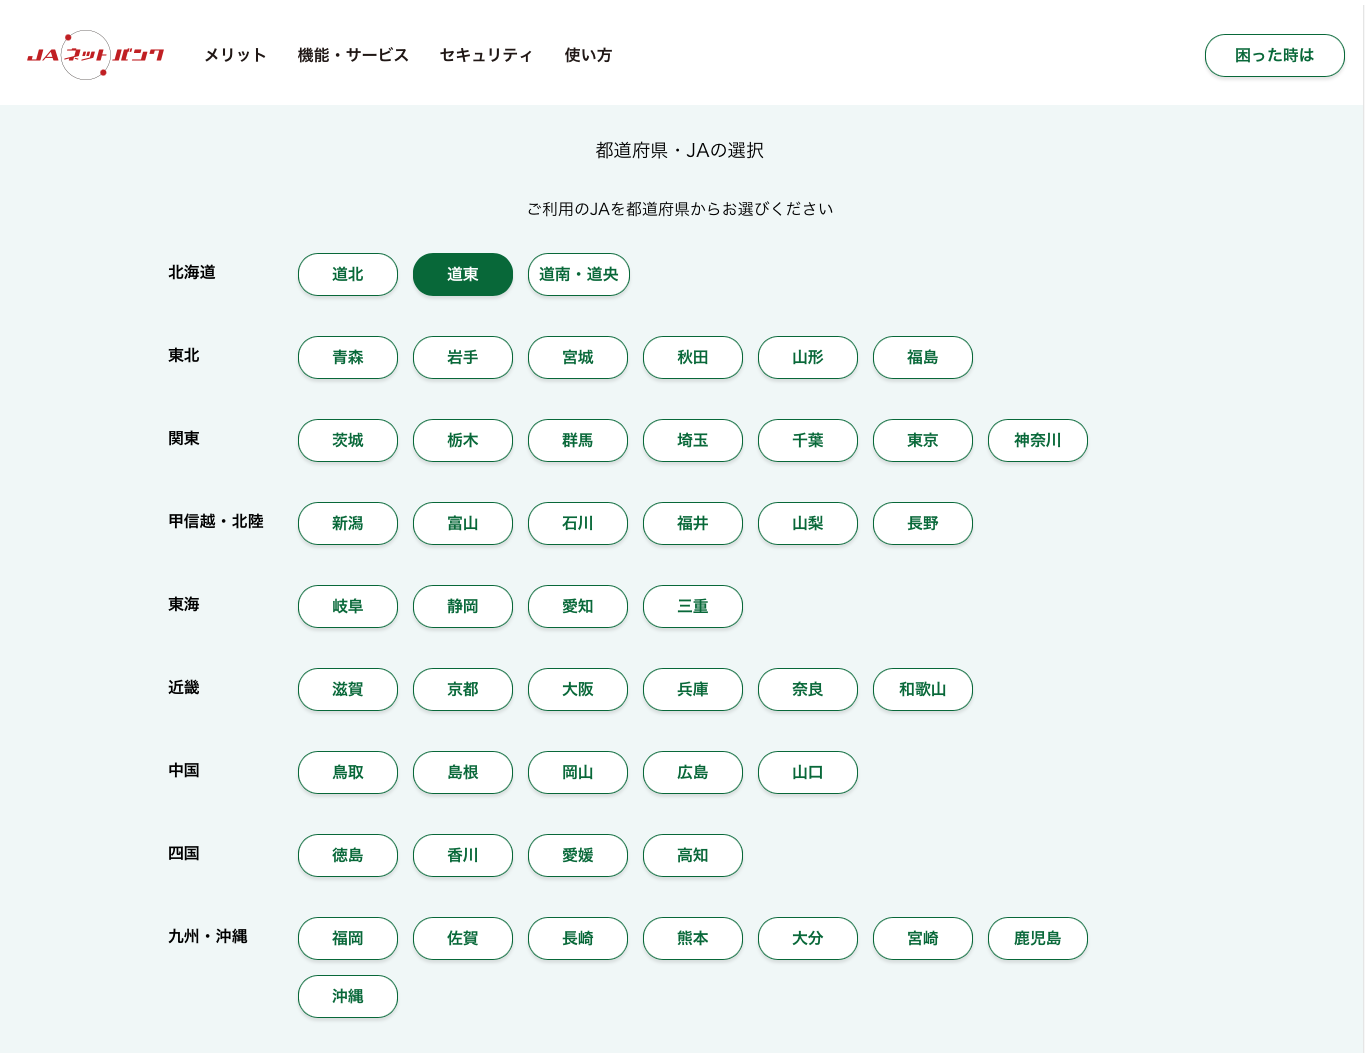Open the 機能・サービス menu item

[x=353, y=55]
